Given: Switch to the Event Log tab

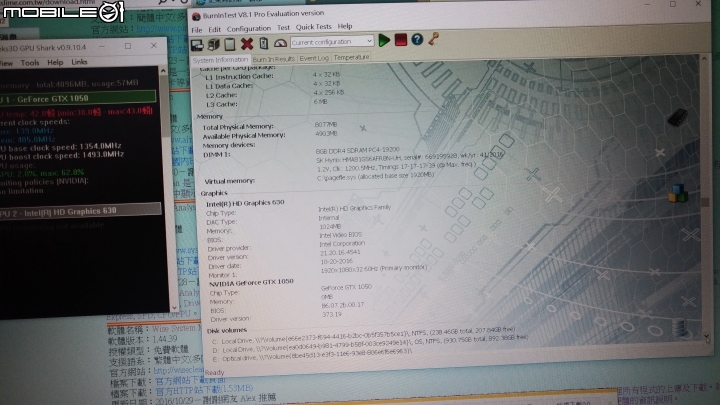Looking at the screenshot, I should pos(314,58).
